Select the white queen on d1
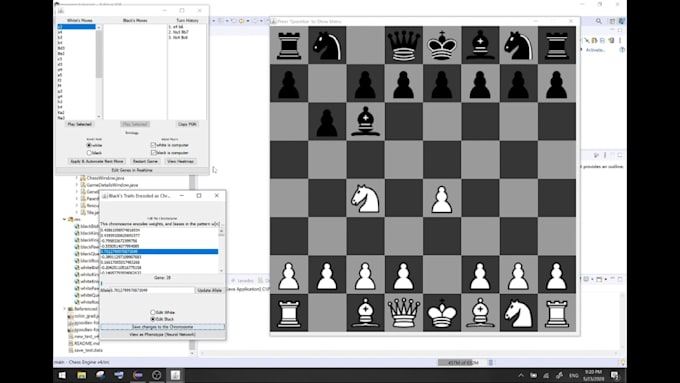 pyautogui.click(x=403, y=313)
